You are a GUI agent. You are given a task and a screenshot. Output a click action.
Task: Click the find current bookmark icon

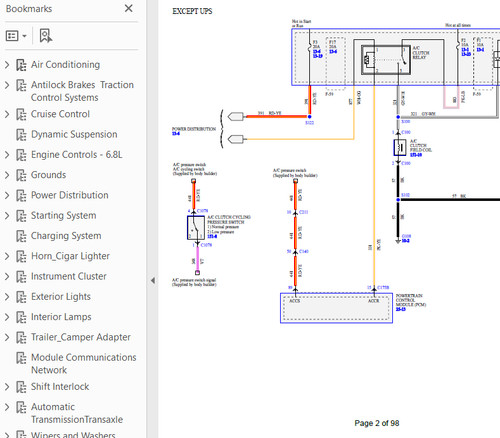point(46,36)
